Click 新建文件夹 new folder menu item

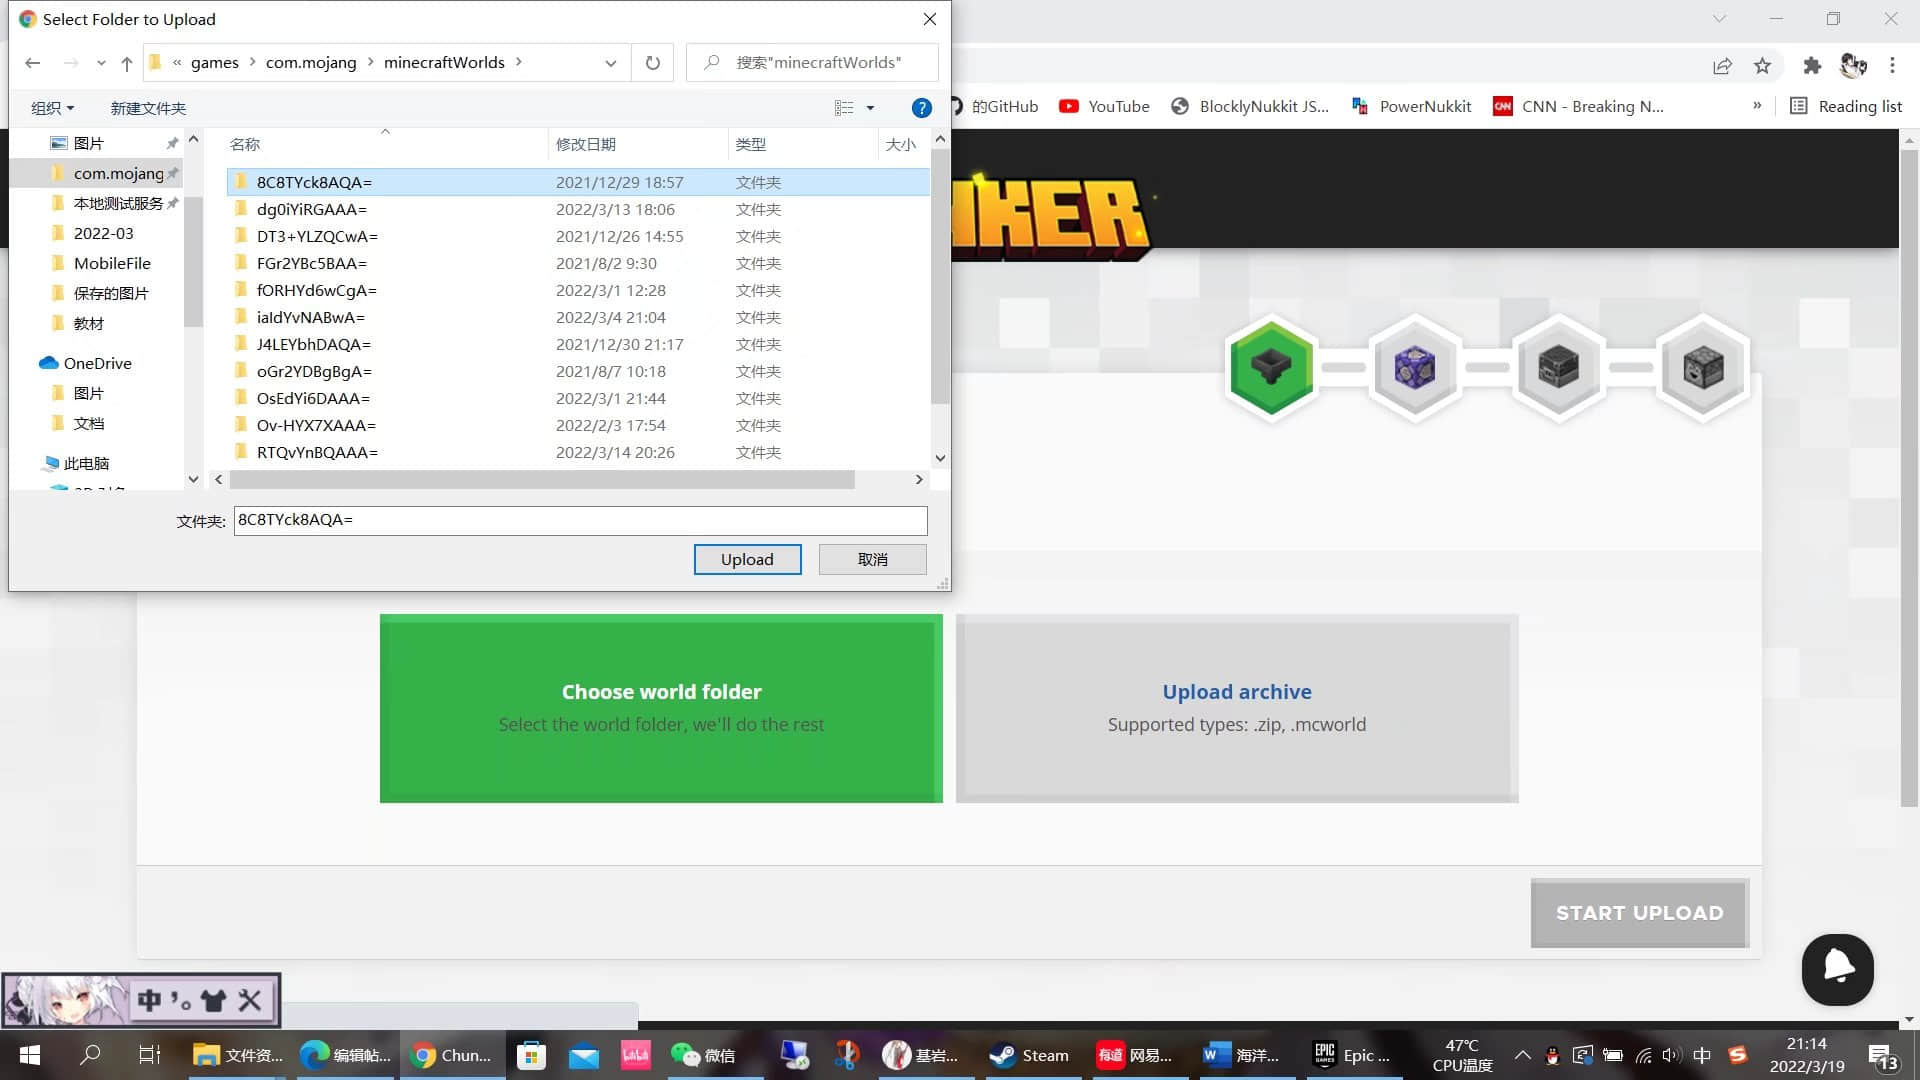[x=148, y=108]
